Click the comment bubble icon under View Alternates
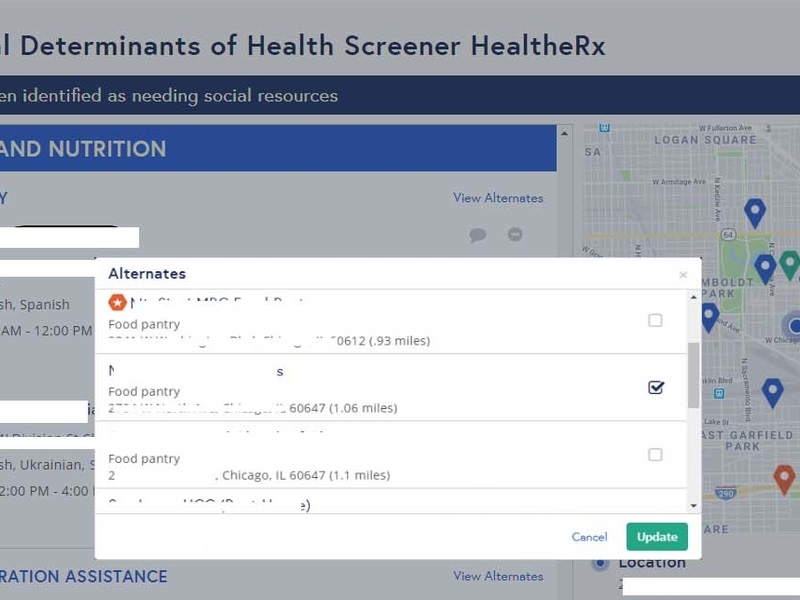The height and width of the screenshot is (600, 800). pyautogui.click(x=478, y=235)
